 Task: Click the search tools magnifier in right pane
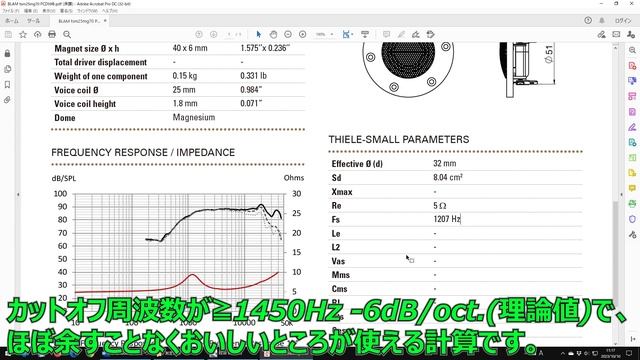632,50
